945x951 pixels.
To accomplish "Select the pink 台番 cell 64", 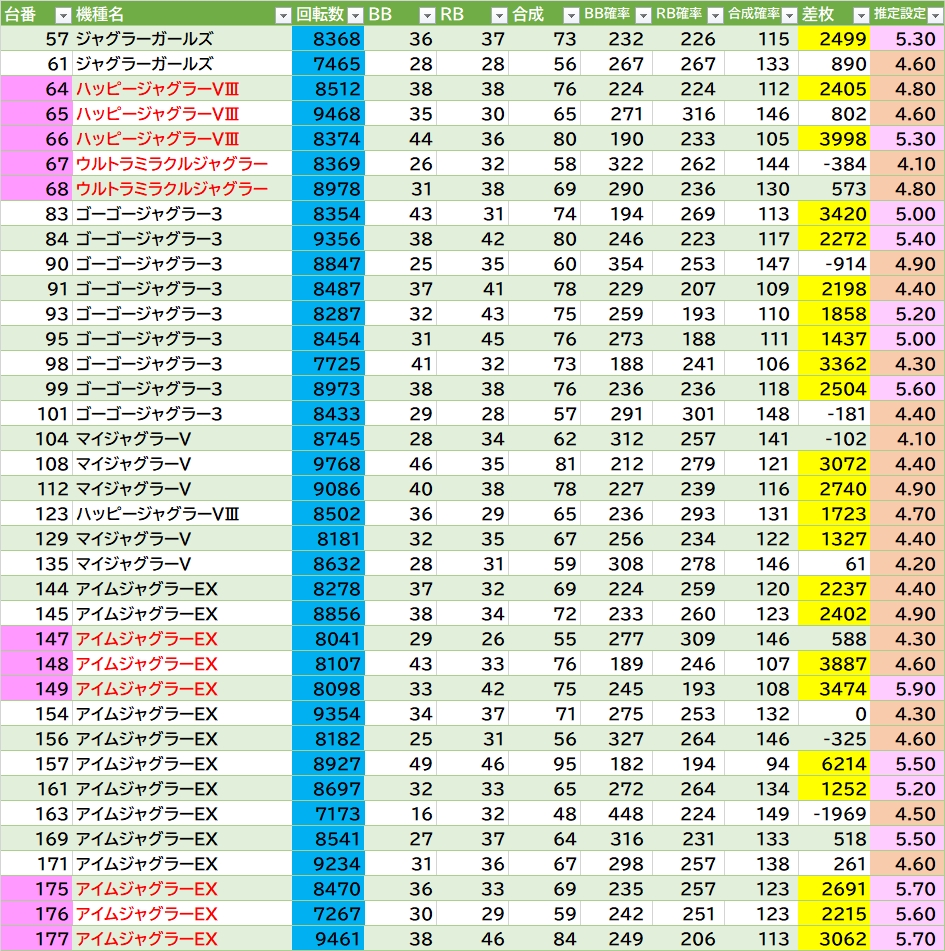I will click(36, 89).
